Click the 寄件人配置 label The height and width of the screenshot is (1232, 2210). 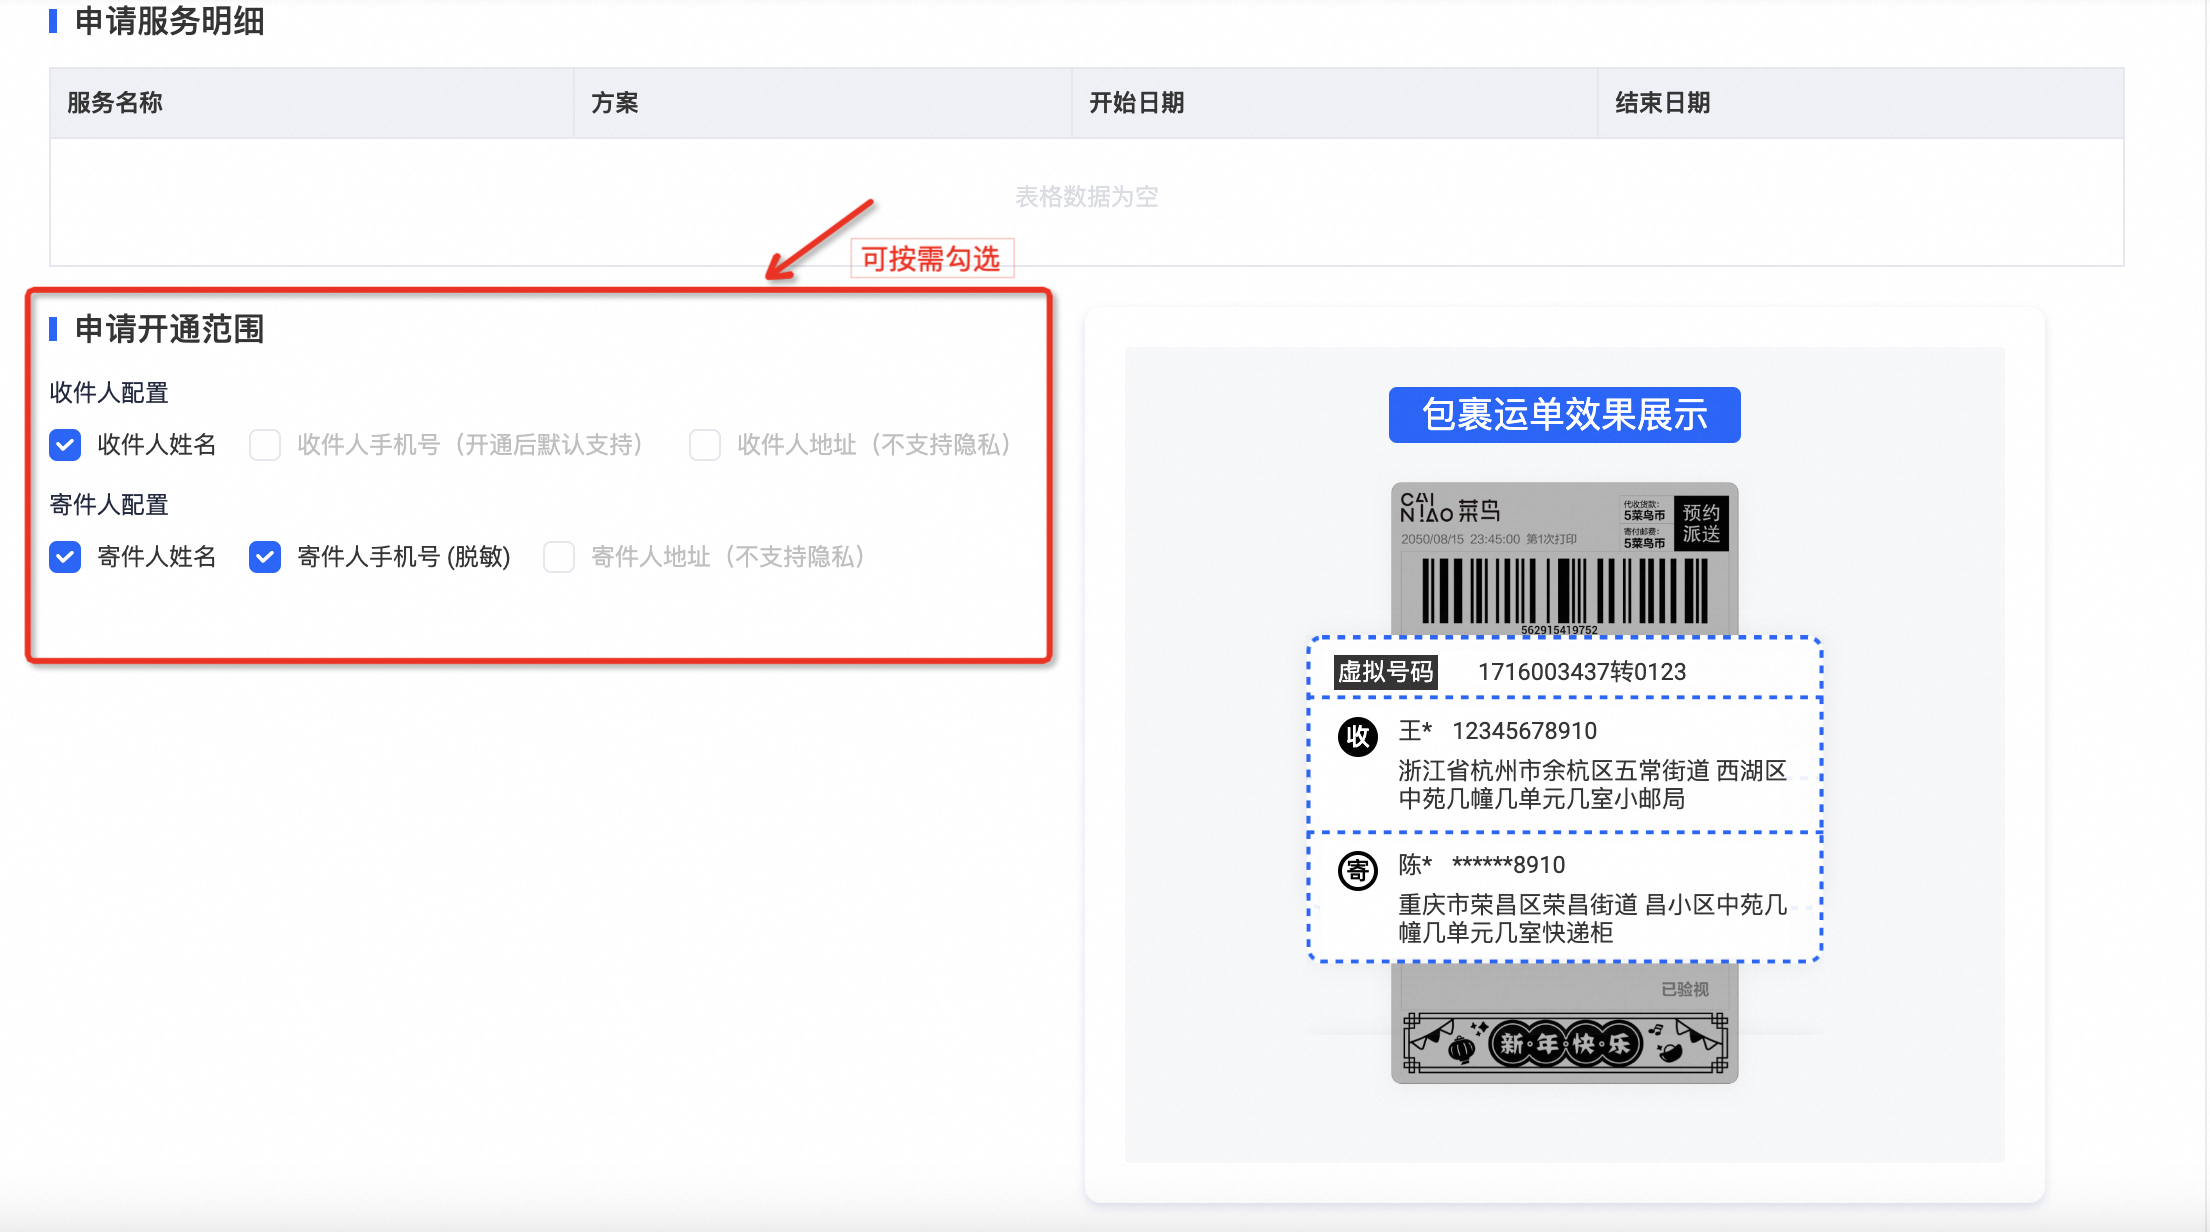click(109, 505)
